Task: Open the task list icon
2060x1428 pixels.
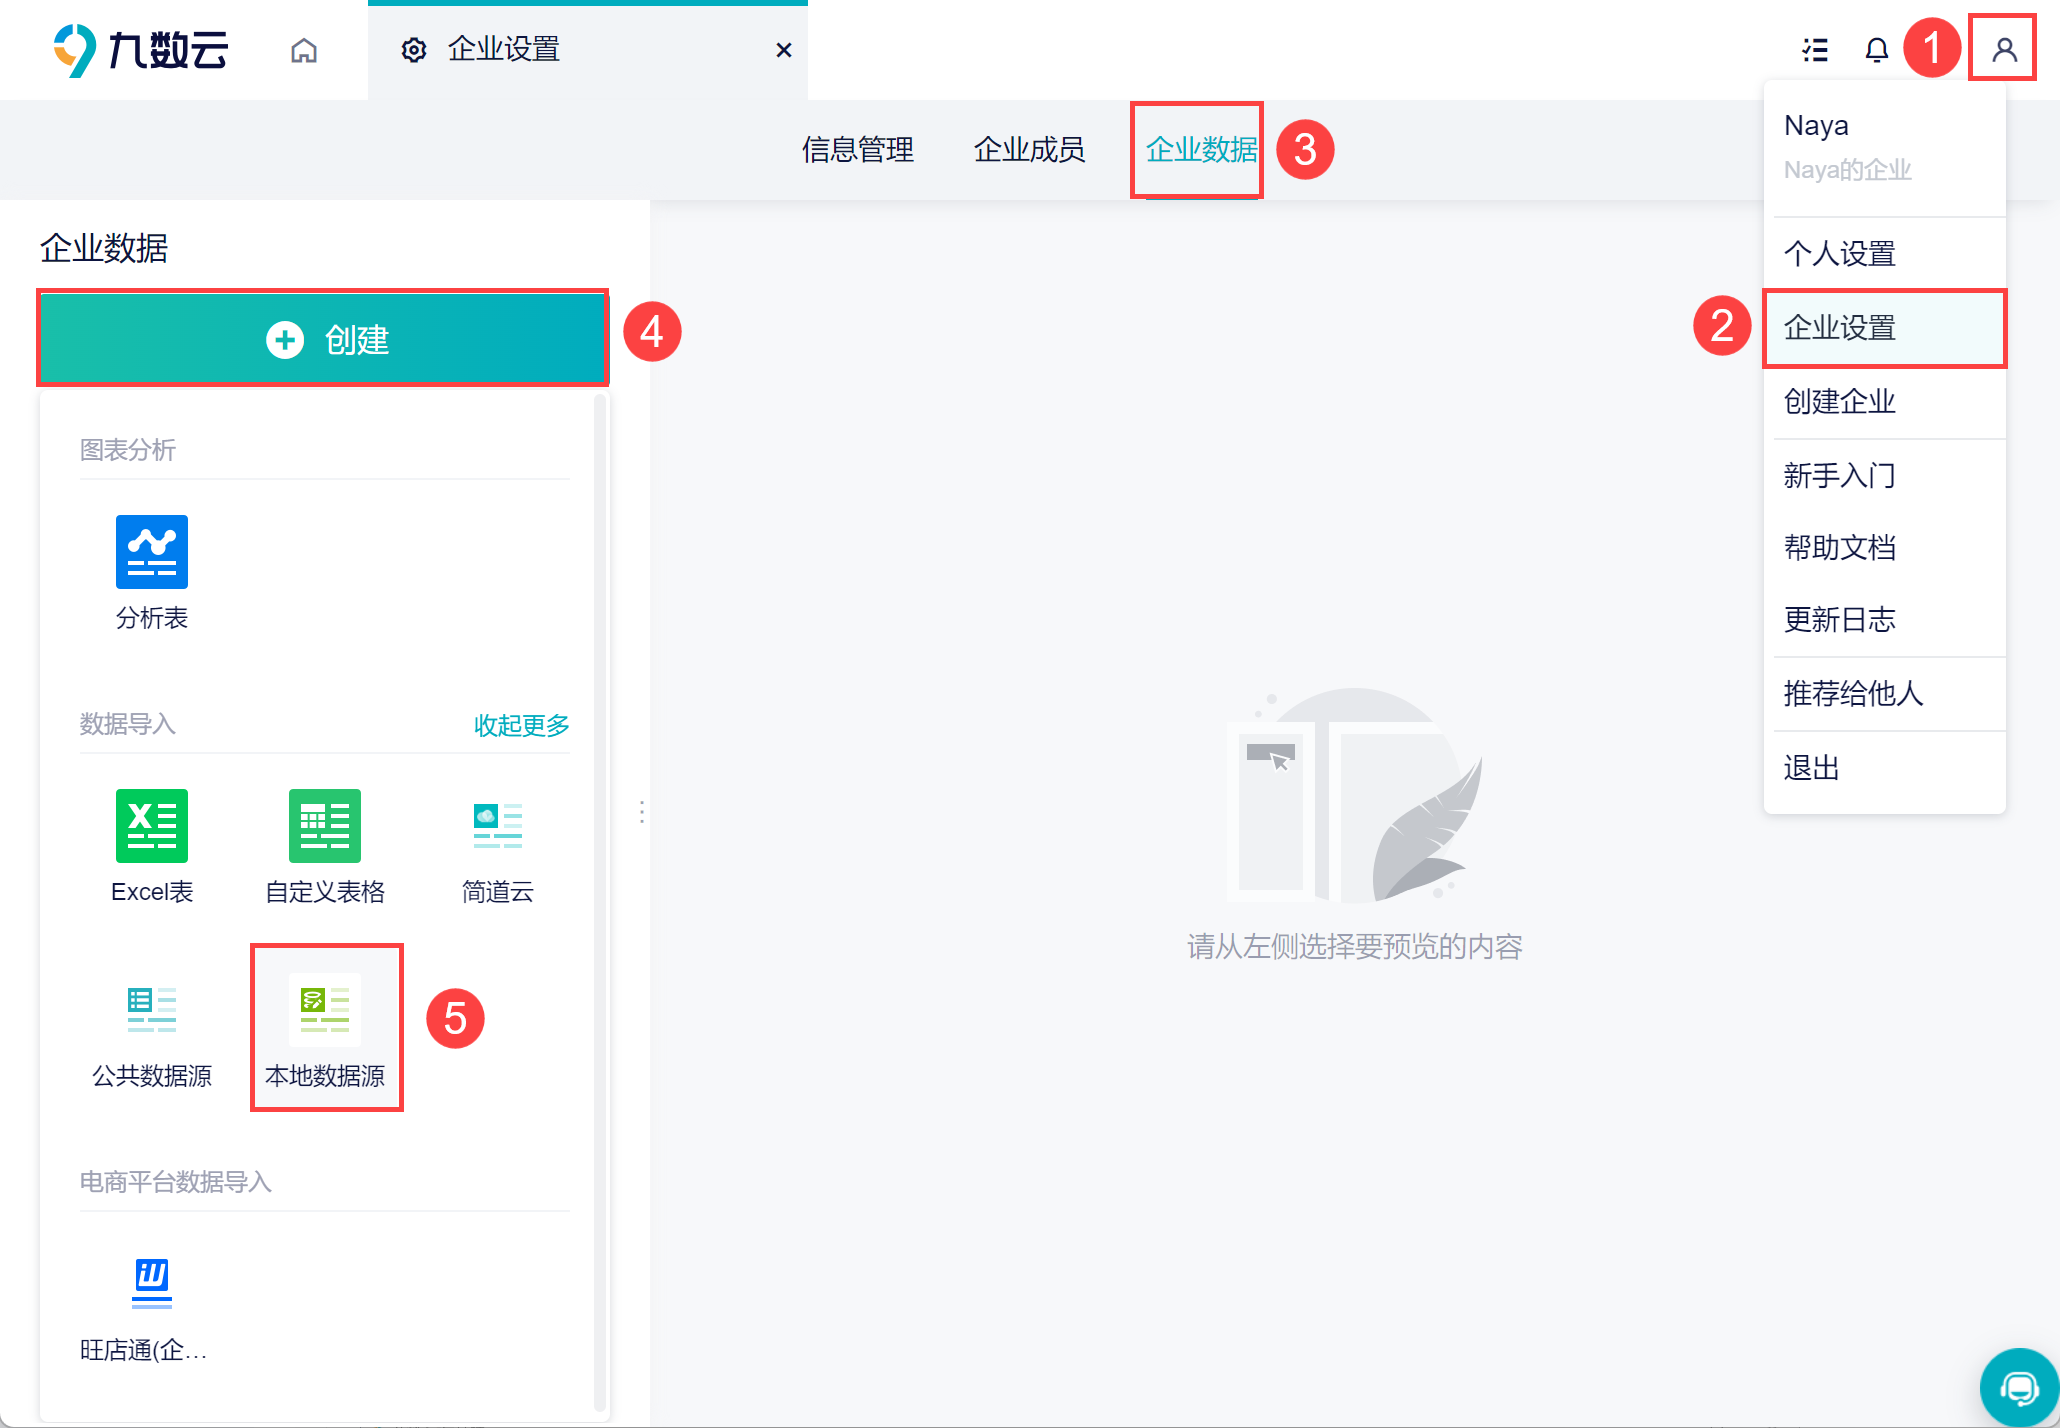Action: click(1815, 50)
